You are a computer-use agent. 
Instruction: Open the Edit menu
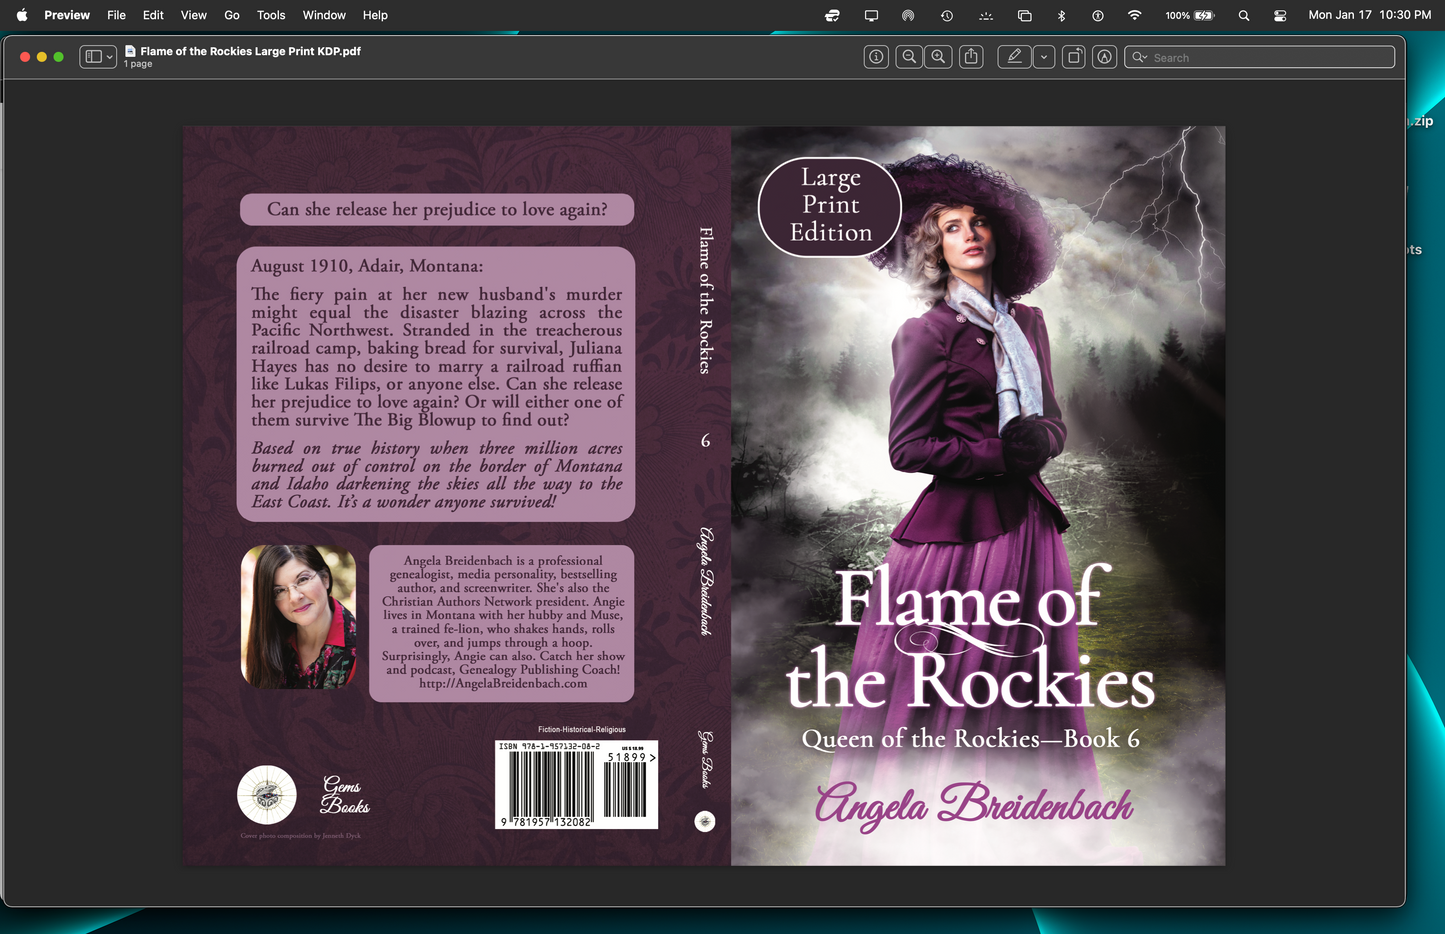[x=153, y=15]
